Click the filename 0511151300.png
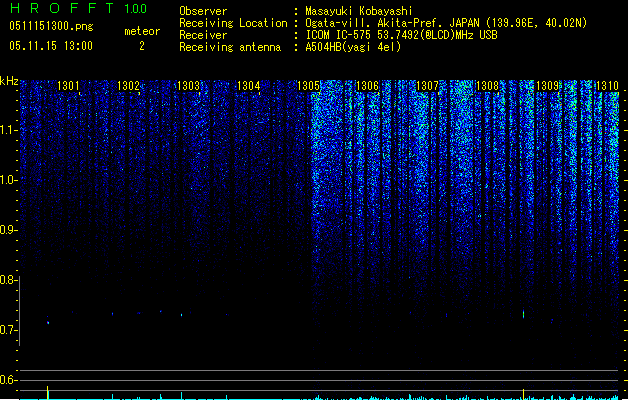 pos(51,26)
